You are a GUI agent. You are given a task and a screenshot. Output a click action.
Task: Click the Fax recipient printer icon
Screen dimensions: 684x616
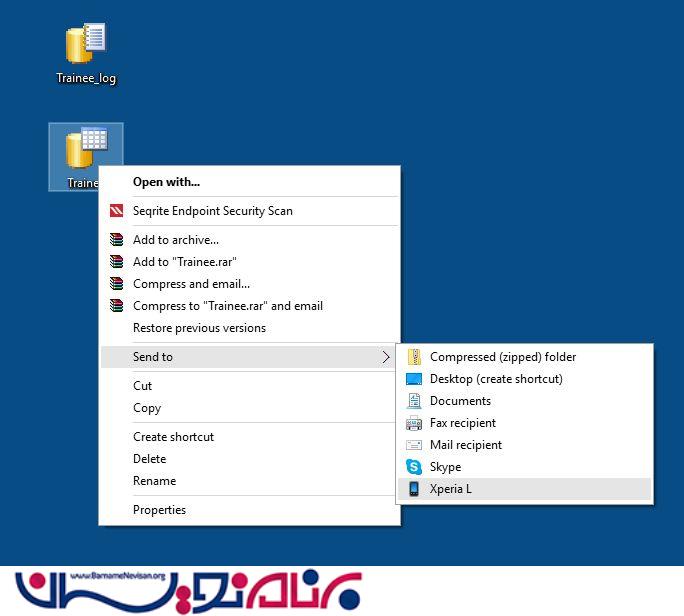click(414, 423)
